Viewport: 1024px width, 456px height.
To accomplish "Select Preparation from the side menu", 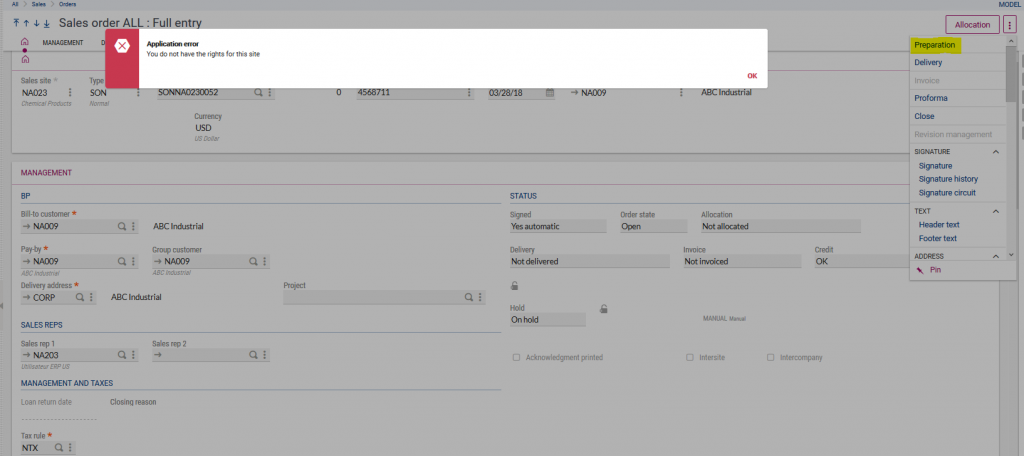I will 936,45.
